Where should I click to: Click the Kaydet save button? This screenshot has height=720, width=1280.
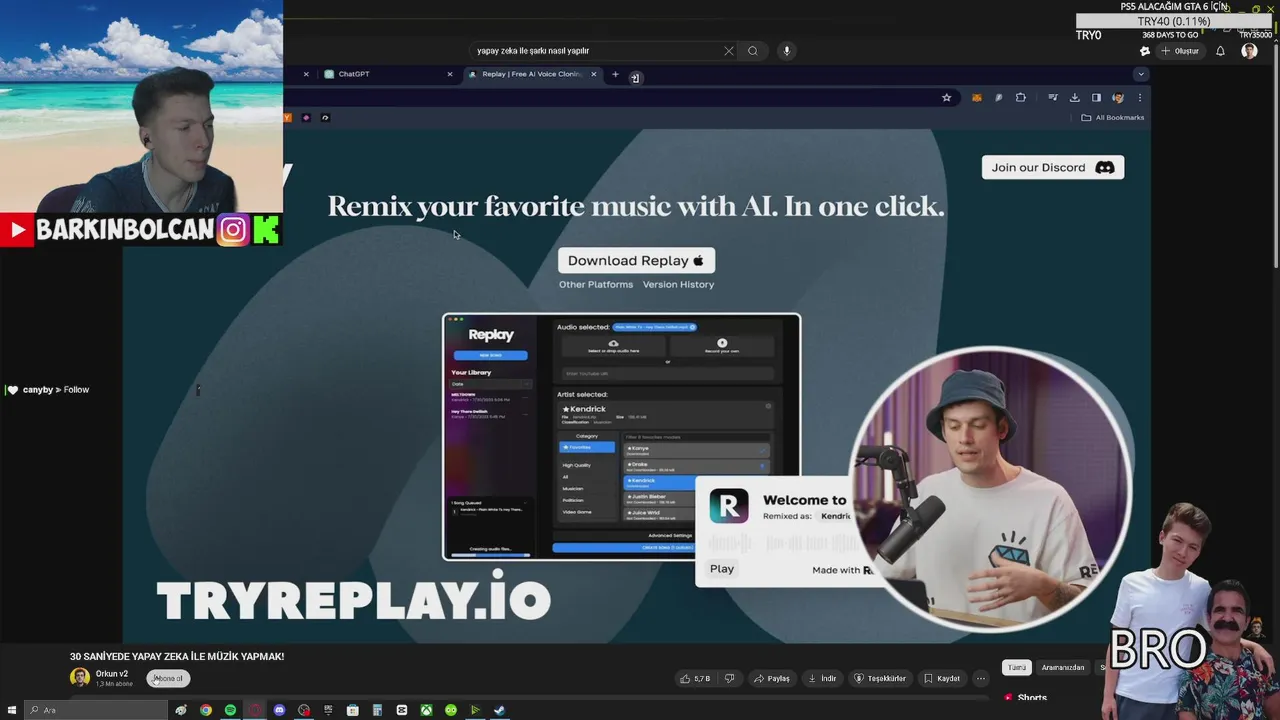pos(942,678)
